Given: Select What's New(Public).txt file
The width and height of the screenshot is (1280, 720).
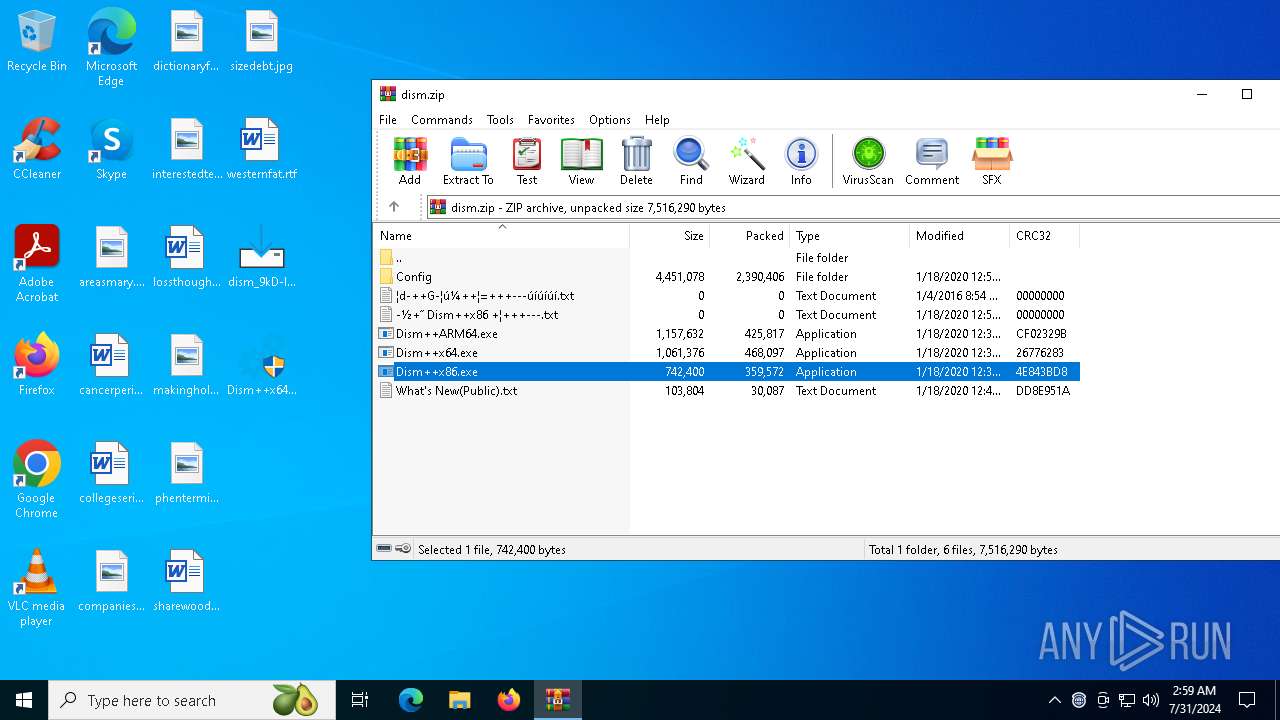Looking at the screenshot, I should 727,391.
